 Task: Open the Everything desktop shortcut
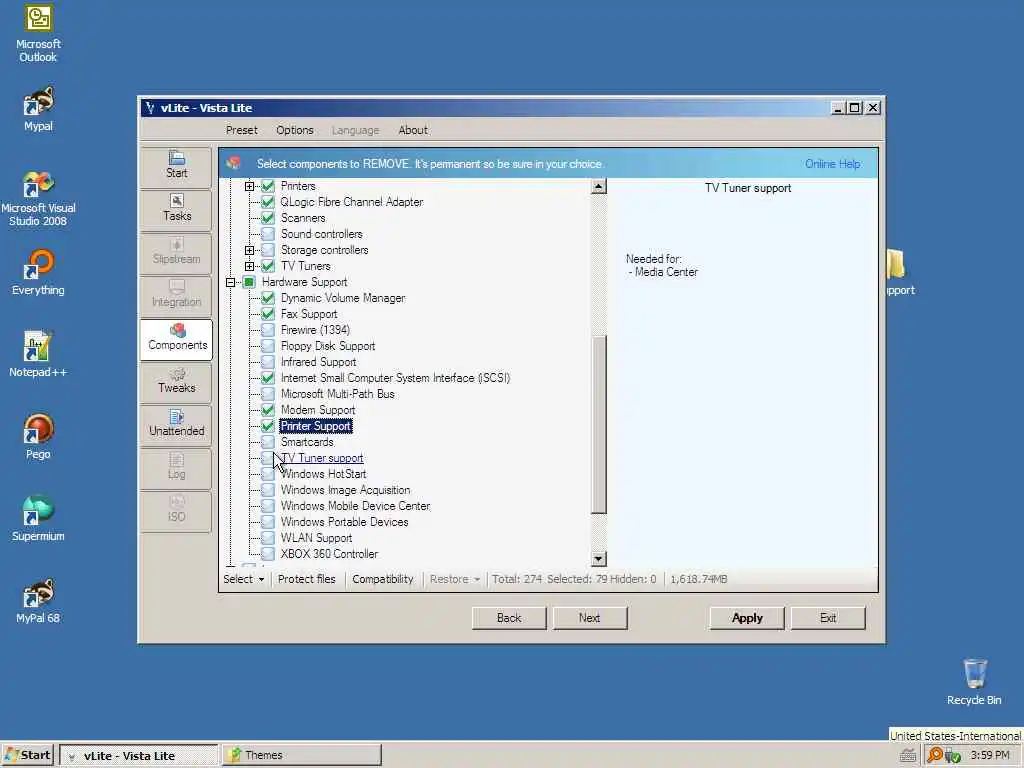pyautogui.click(x=38, y=273)
